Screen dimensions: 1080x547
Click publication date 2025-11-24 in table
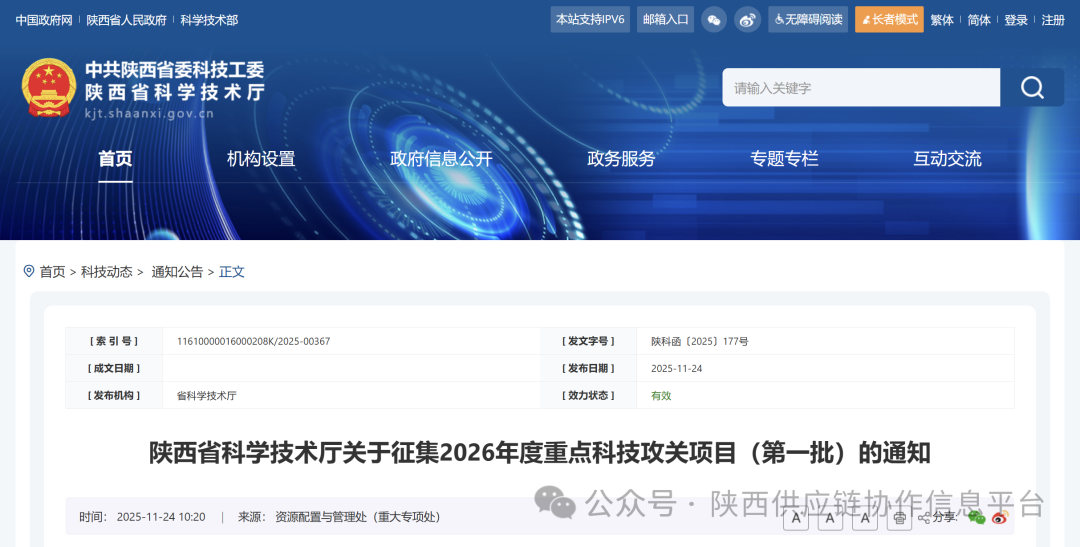(x=676, y=369)
